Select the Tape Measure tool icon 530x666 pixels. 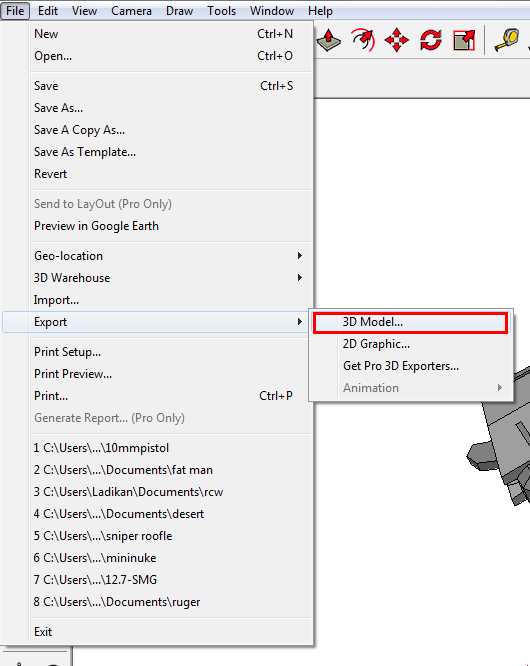pyautogui.click(x=507, y=40)
